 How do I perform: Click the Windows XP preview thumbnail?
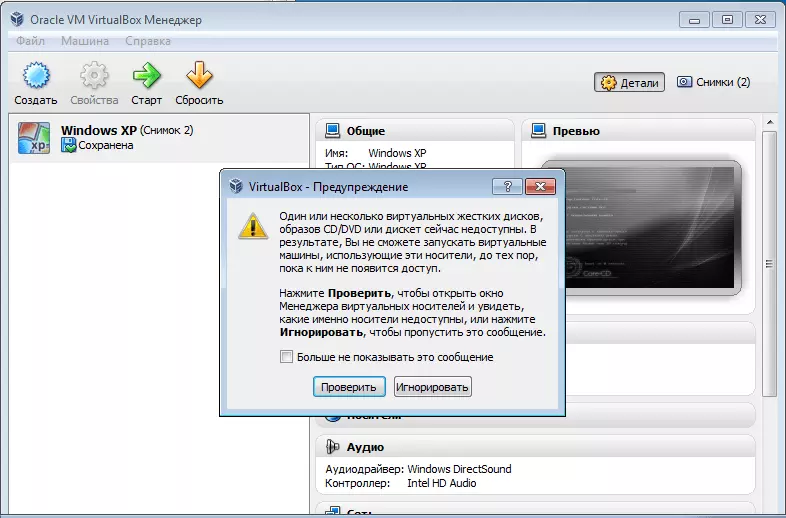(642, 228)
